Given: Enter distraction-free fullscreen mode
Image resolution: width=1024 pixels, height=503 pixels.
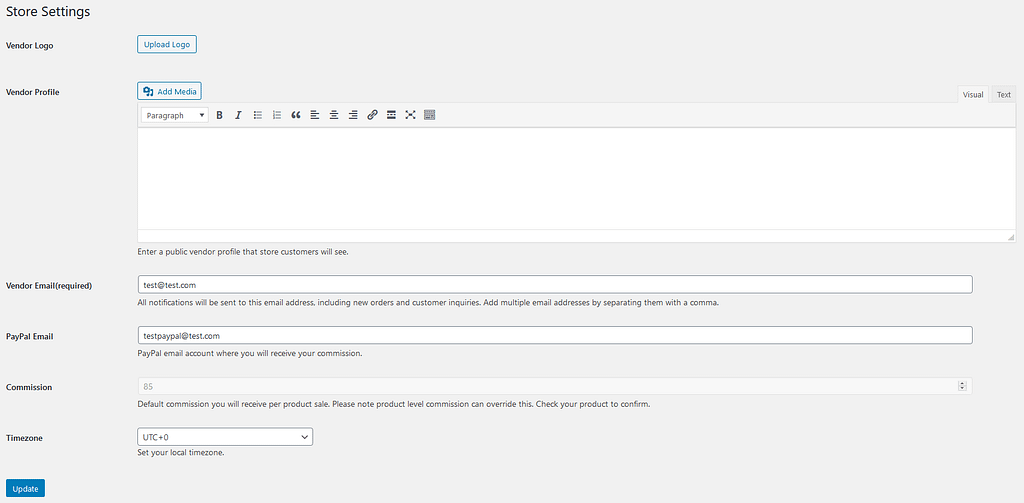Looking at the screenshot, I should click(410, 115).
